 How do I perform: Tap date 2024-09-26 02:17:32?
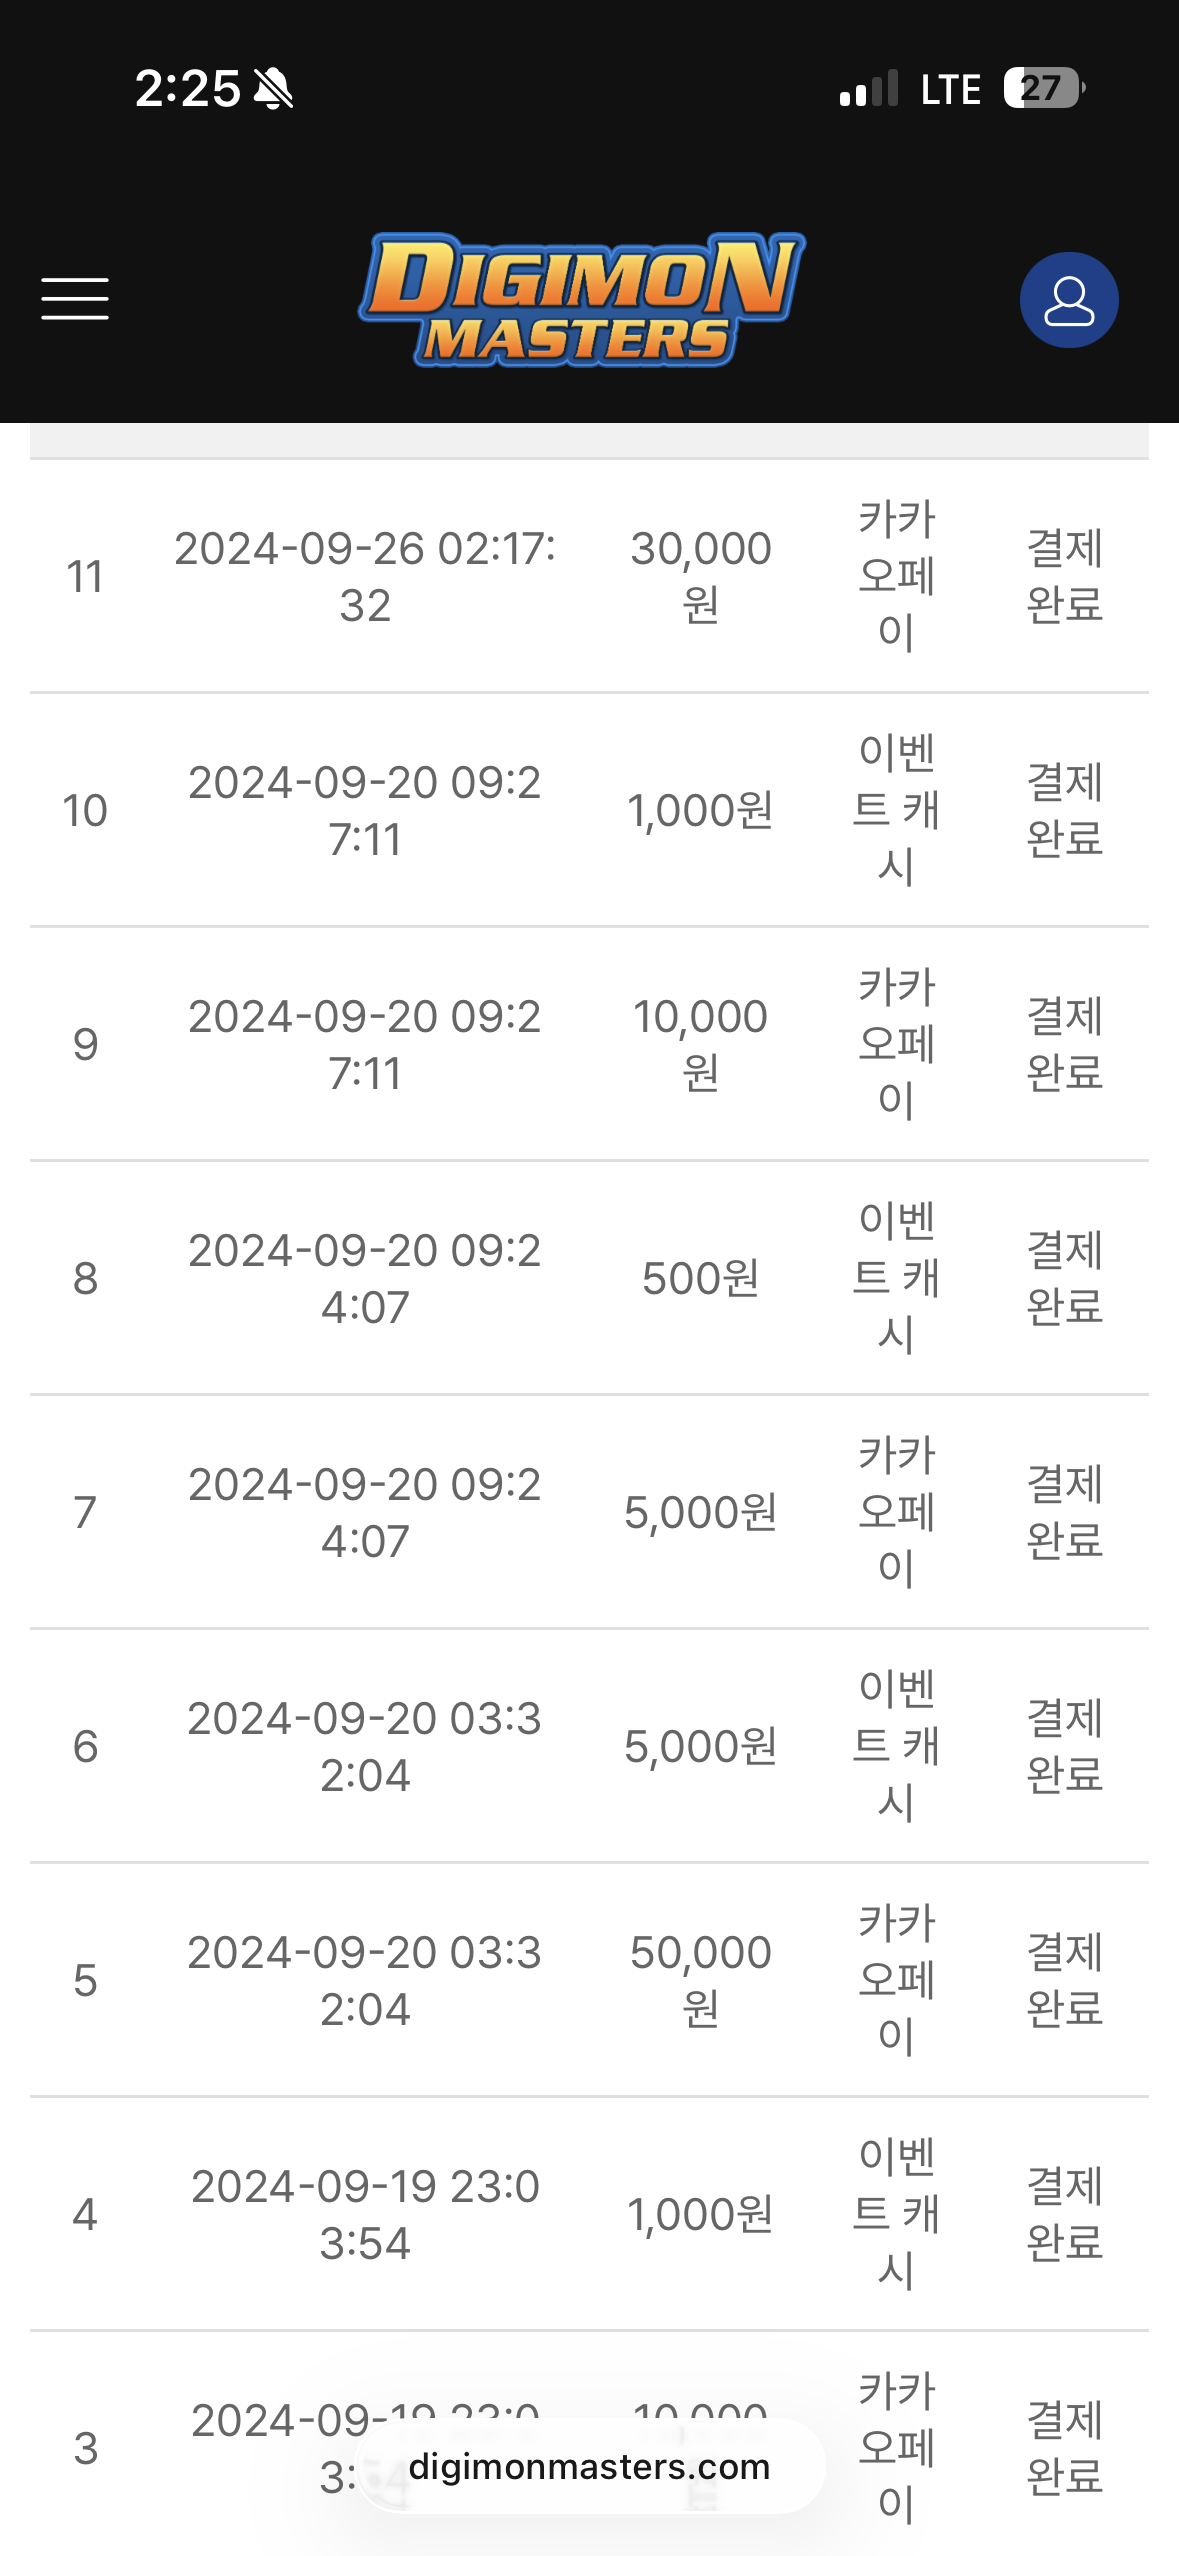pos(365,576)
